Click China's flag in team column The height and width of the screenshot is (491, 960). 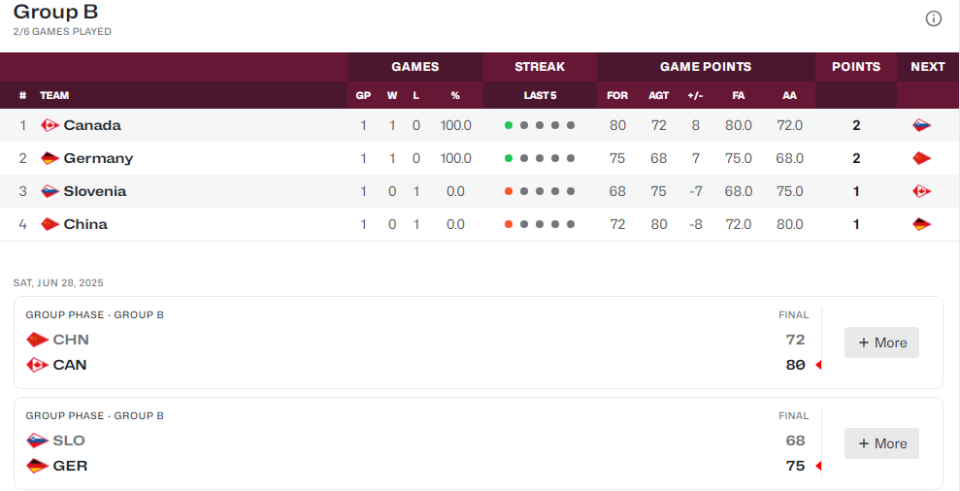50,225
